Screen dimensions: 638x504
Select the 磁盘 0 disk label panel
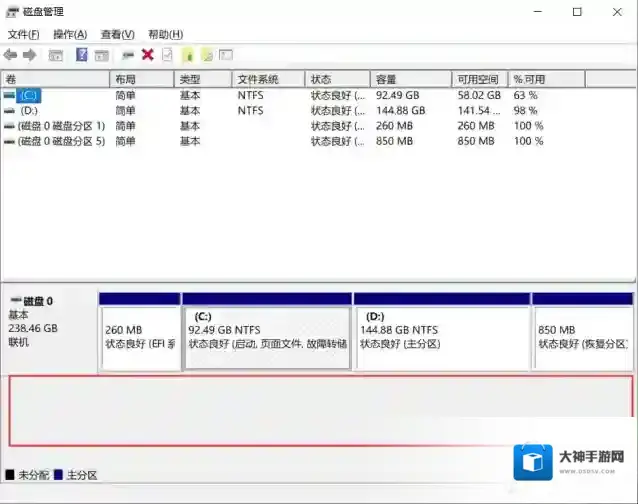(50, 332)
